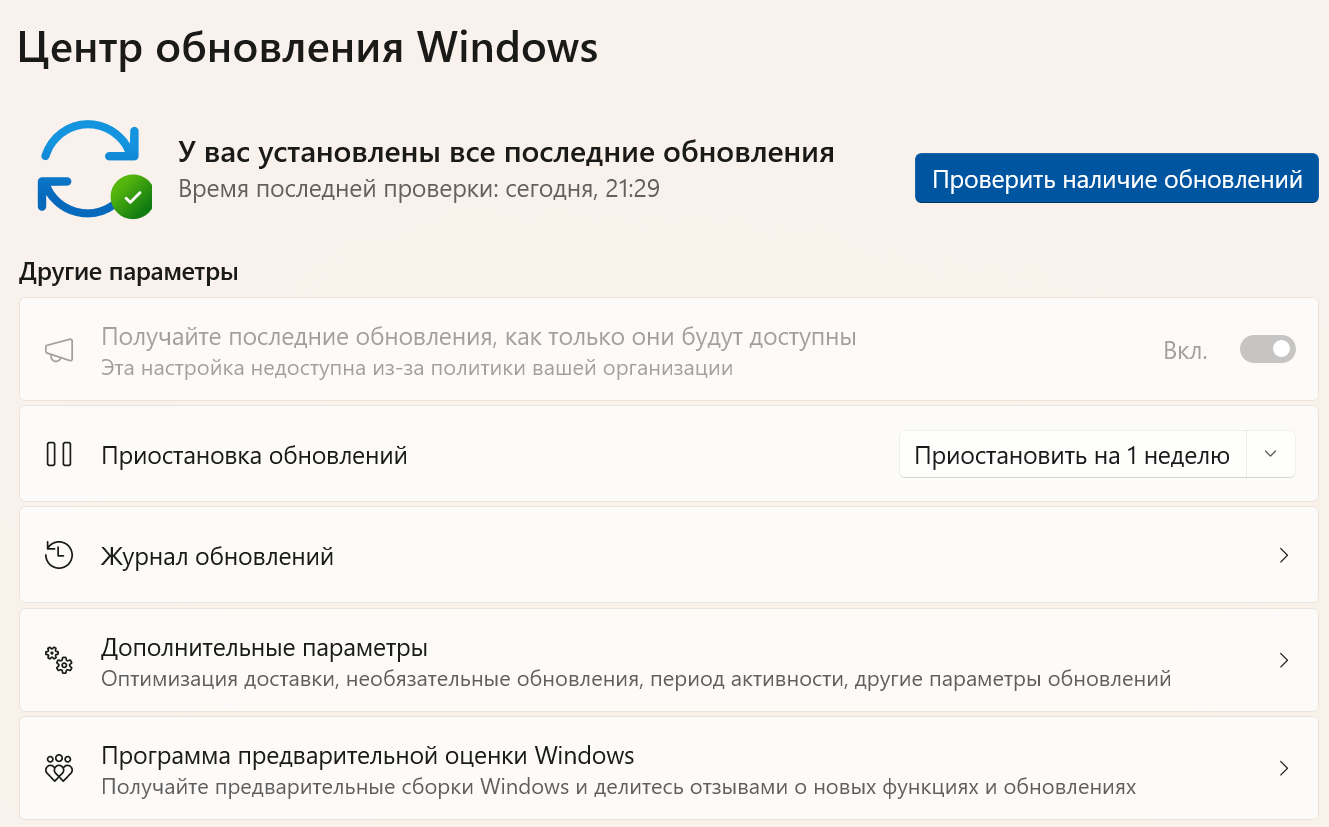Click the Windows Update sync status icon
The image size is (1329, 827).
90,167
